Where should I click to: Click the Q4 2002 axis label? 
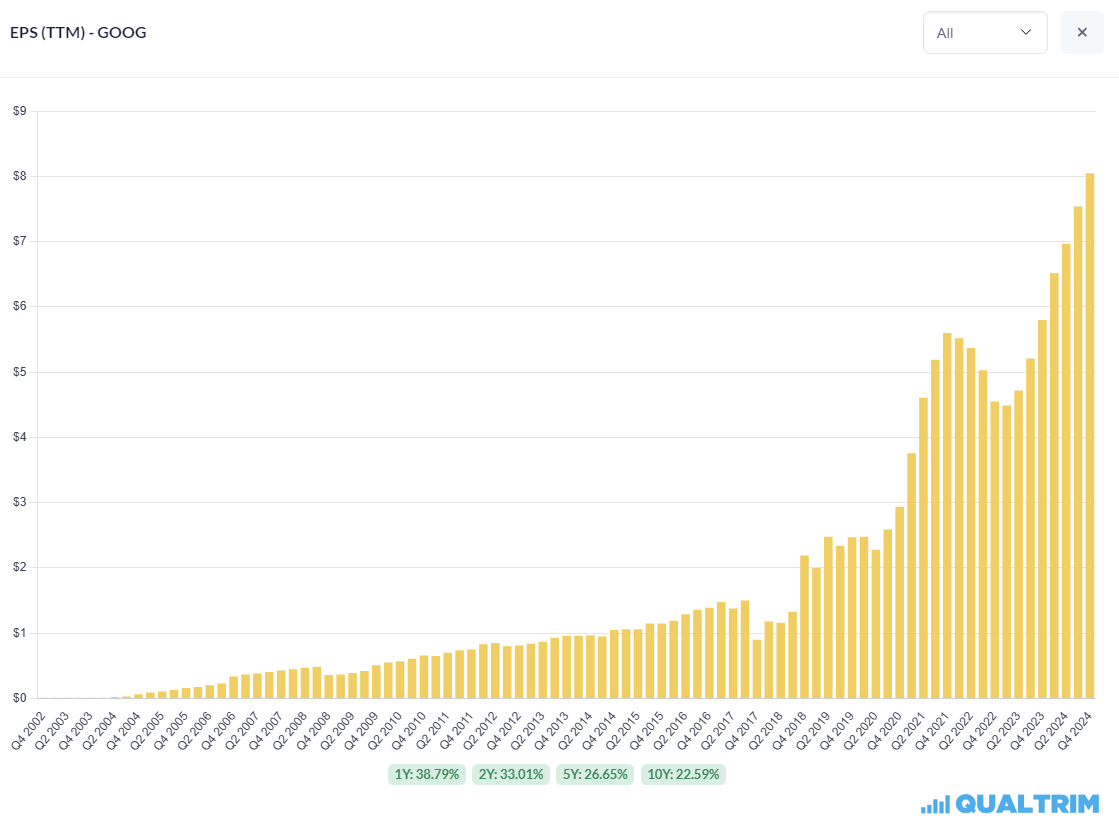[x=28, y=731]
